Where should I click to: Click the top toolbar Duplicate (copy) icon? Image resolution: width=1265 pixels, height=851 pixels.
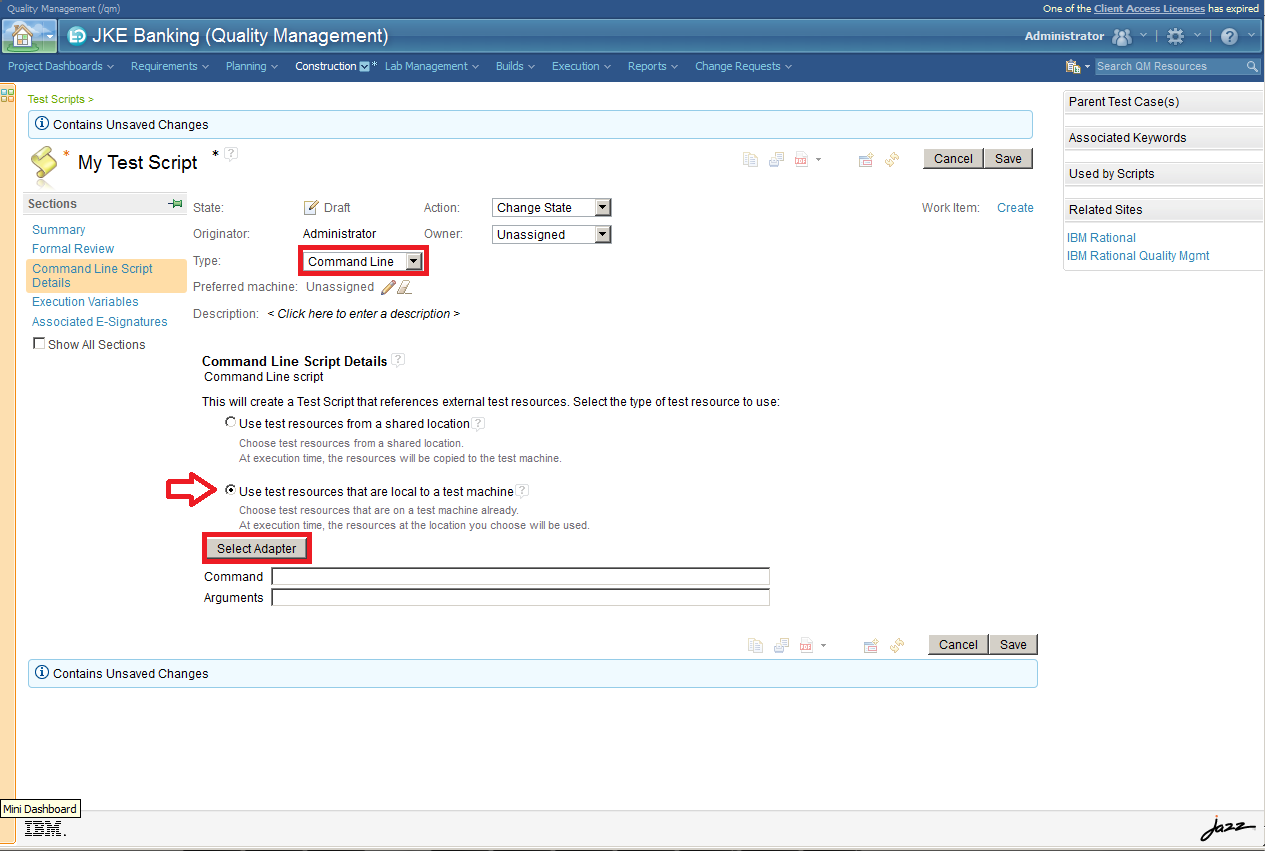(x=750, y=159)
